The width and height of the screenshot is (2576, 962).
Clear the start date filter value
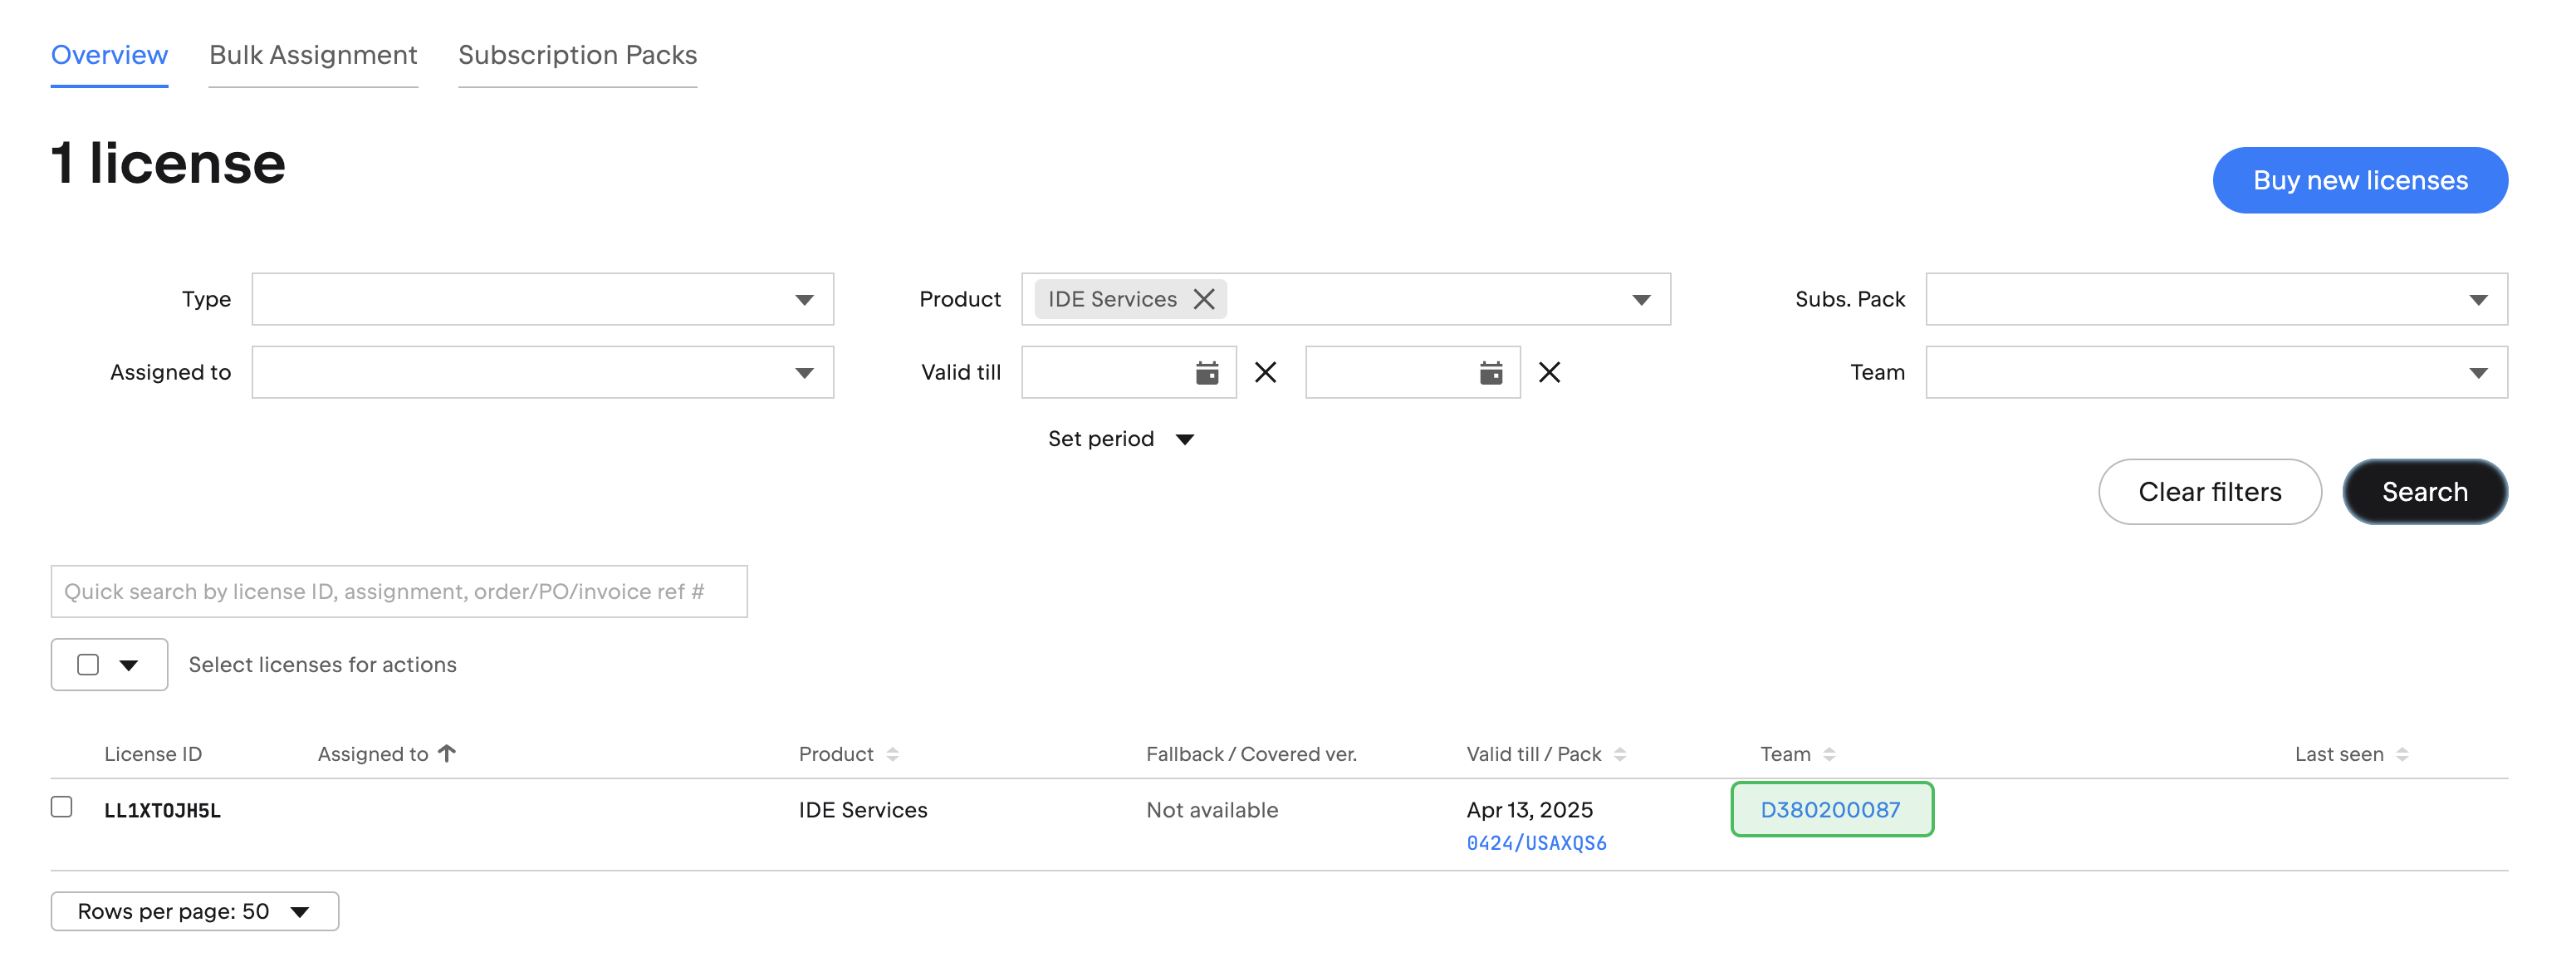tap(1265, 371)
